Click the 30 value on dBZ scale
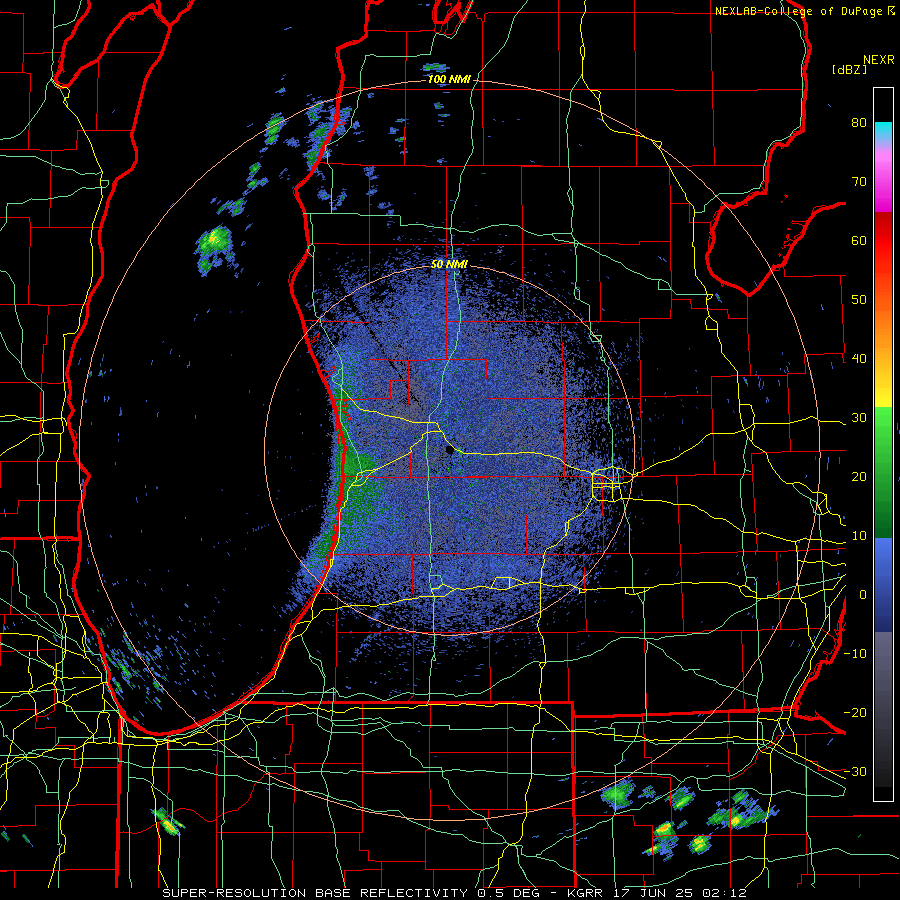The image size is (900, 900). [859, 418]
